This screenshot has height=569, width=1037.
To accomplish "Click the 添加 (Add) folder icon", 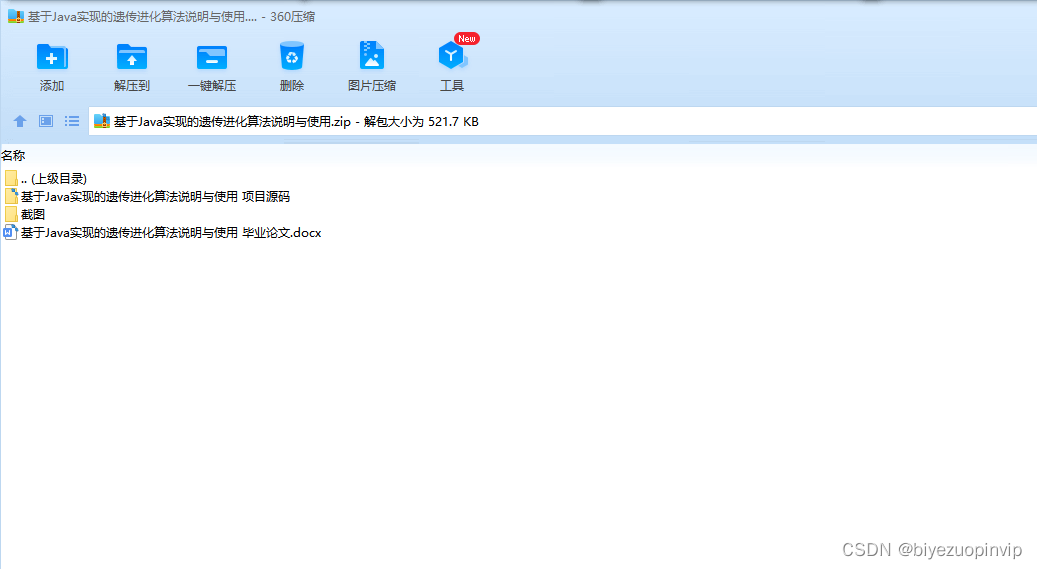I will [x=52, y=57].
